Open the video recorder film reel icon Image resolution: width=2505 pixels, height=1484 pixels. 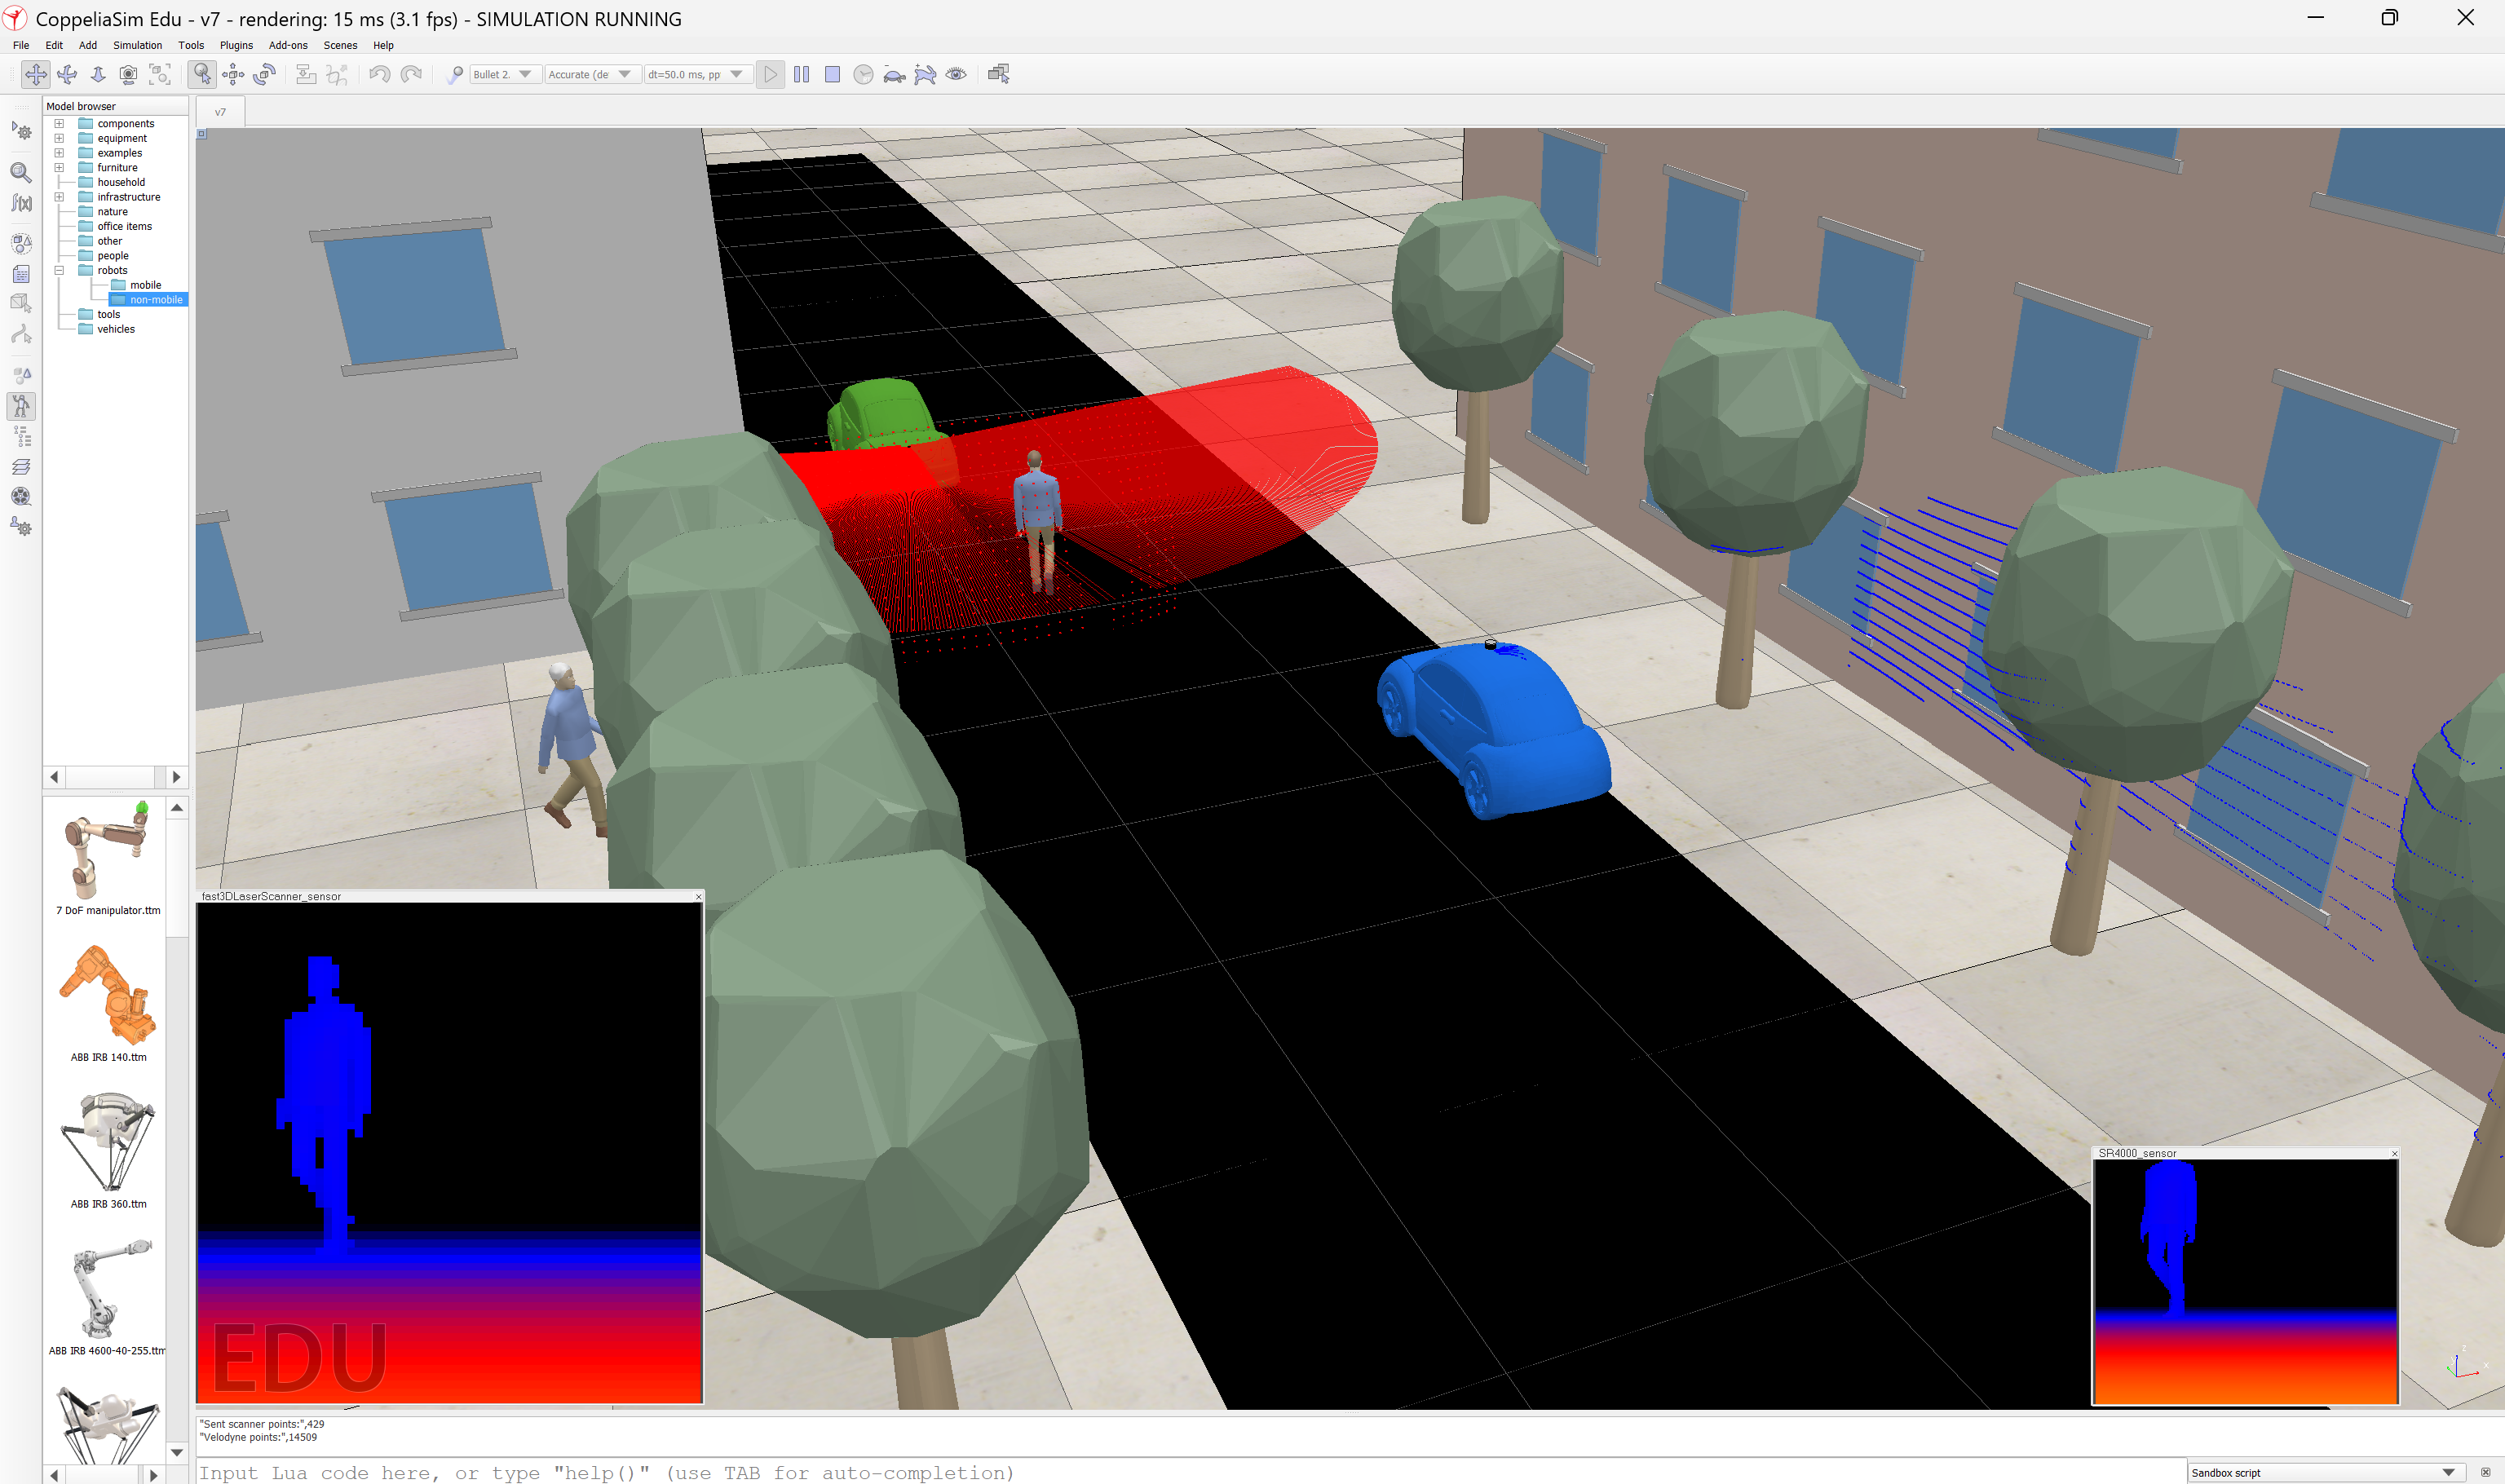pyautogui.click(x=21, y=496)
